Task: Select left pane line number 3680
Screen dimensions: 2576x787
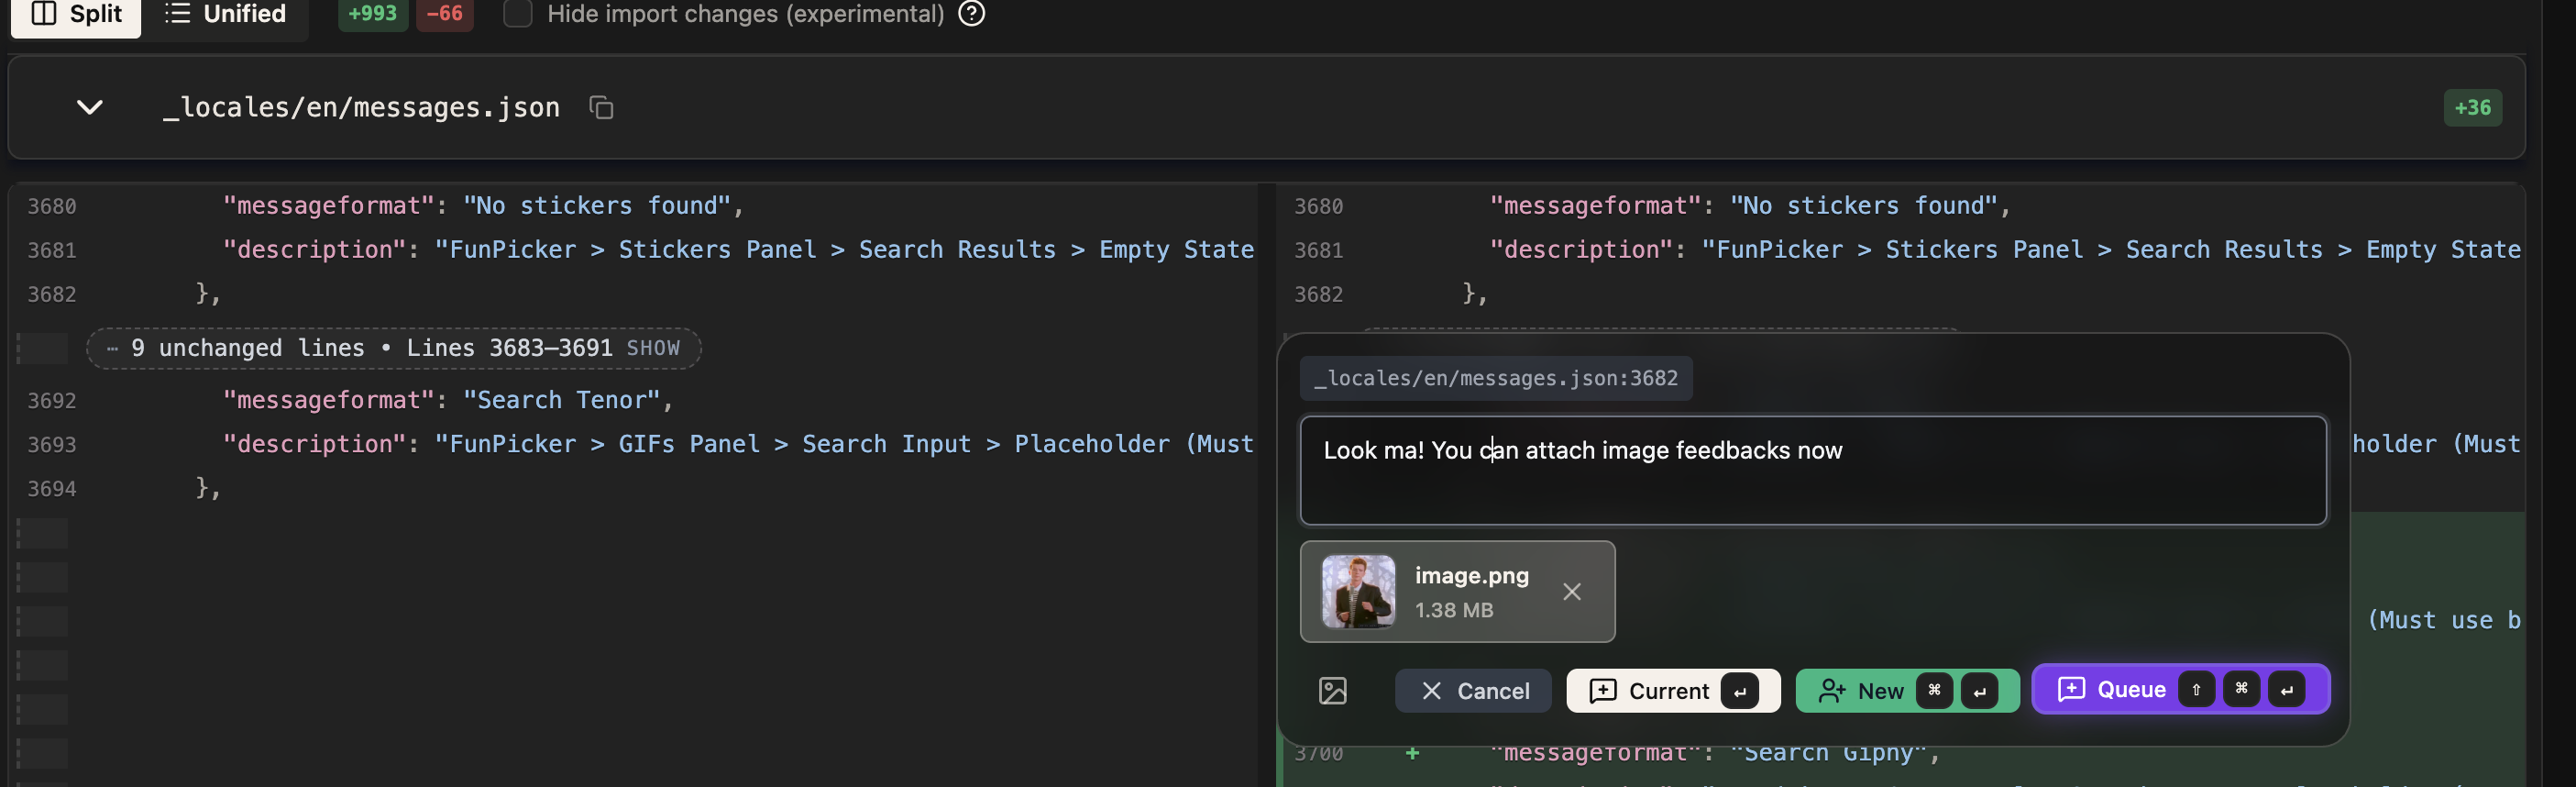Action: pyautogui.click(x=51, y=206)
